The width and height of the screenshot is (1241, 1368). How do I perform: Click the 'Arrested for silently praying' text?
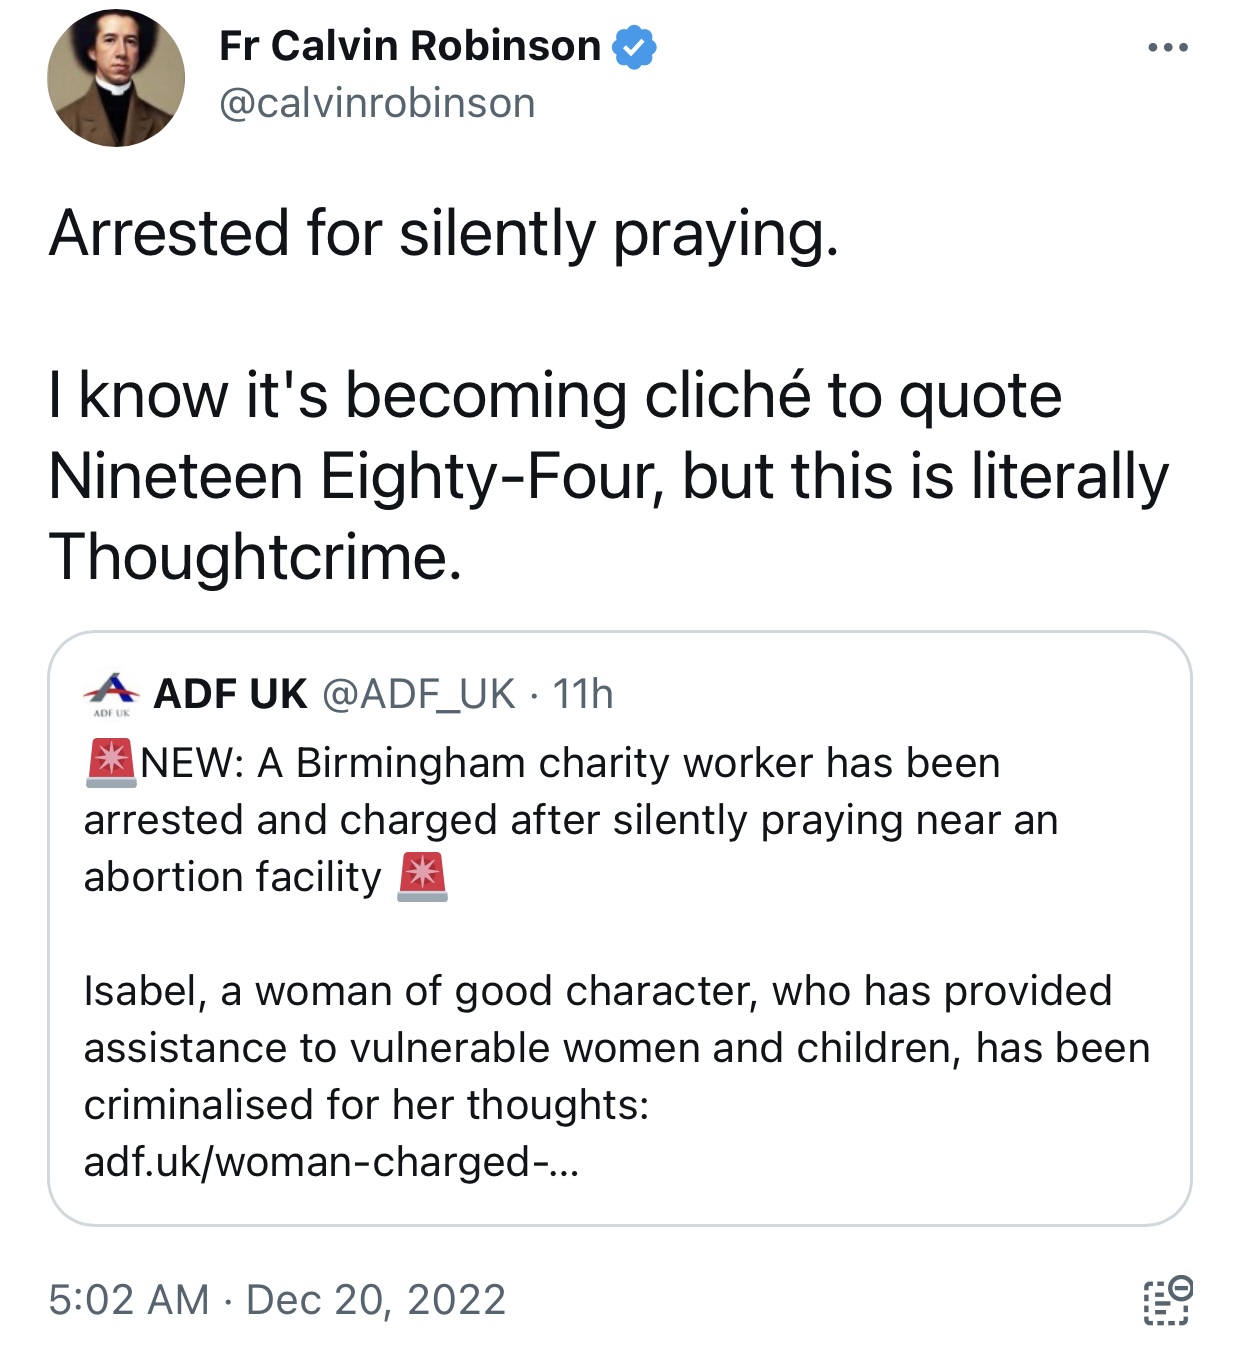point(443,235)
